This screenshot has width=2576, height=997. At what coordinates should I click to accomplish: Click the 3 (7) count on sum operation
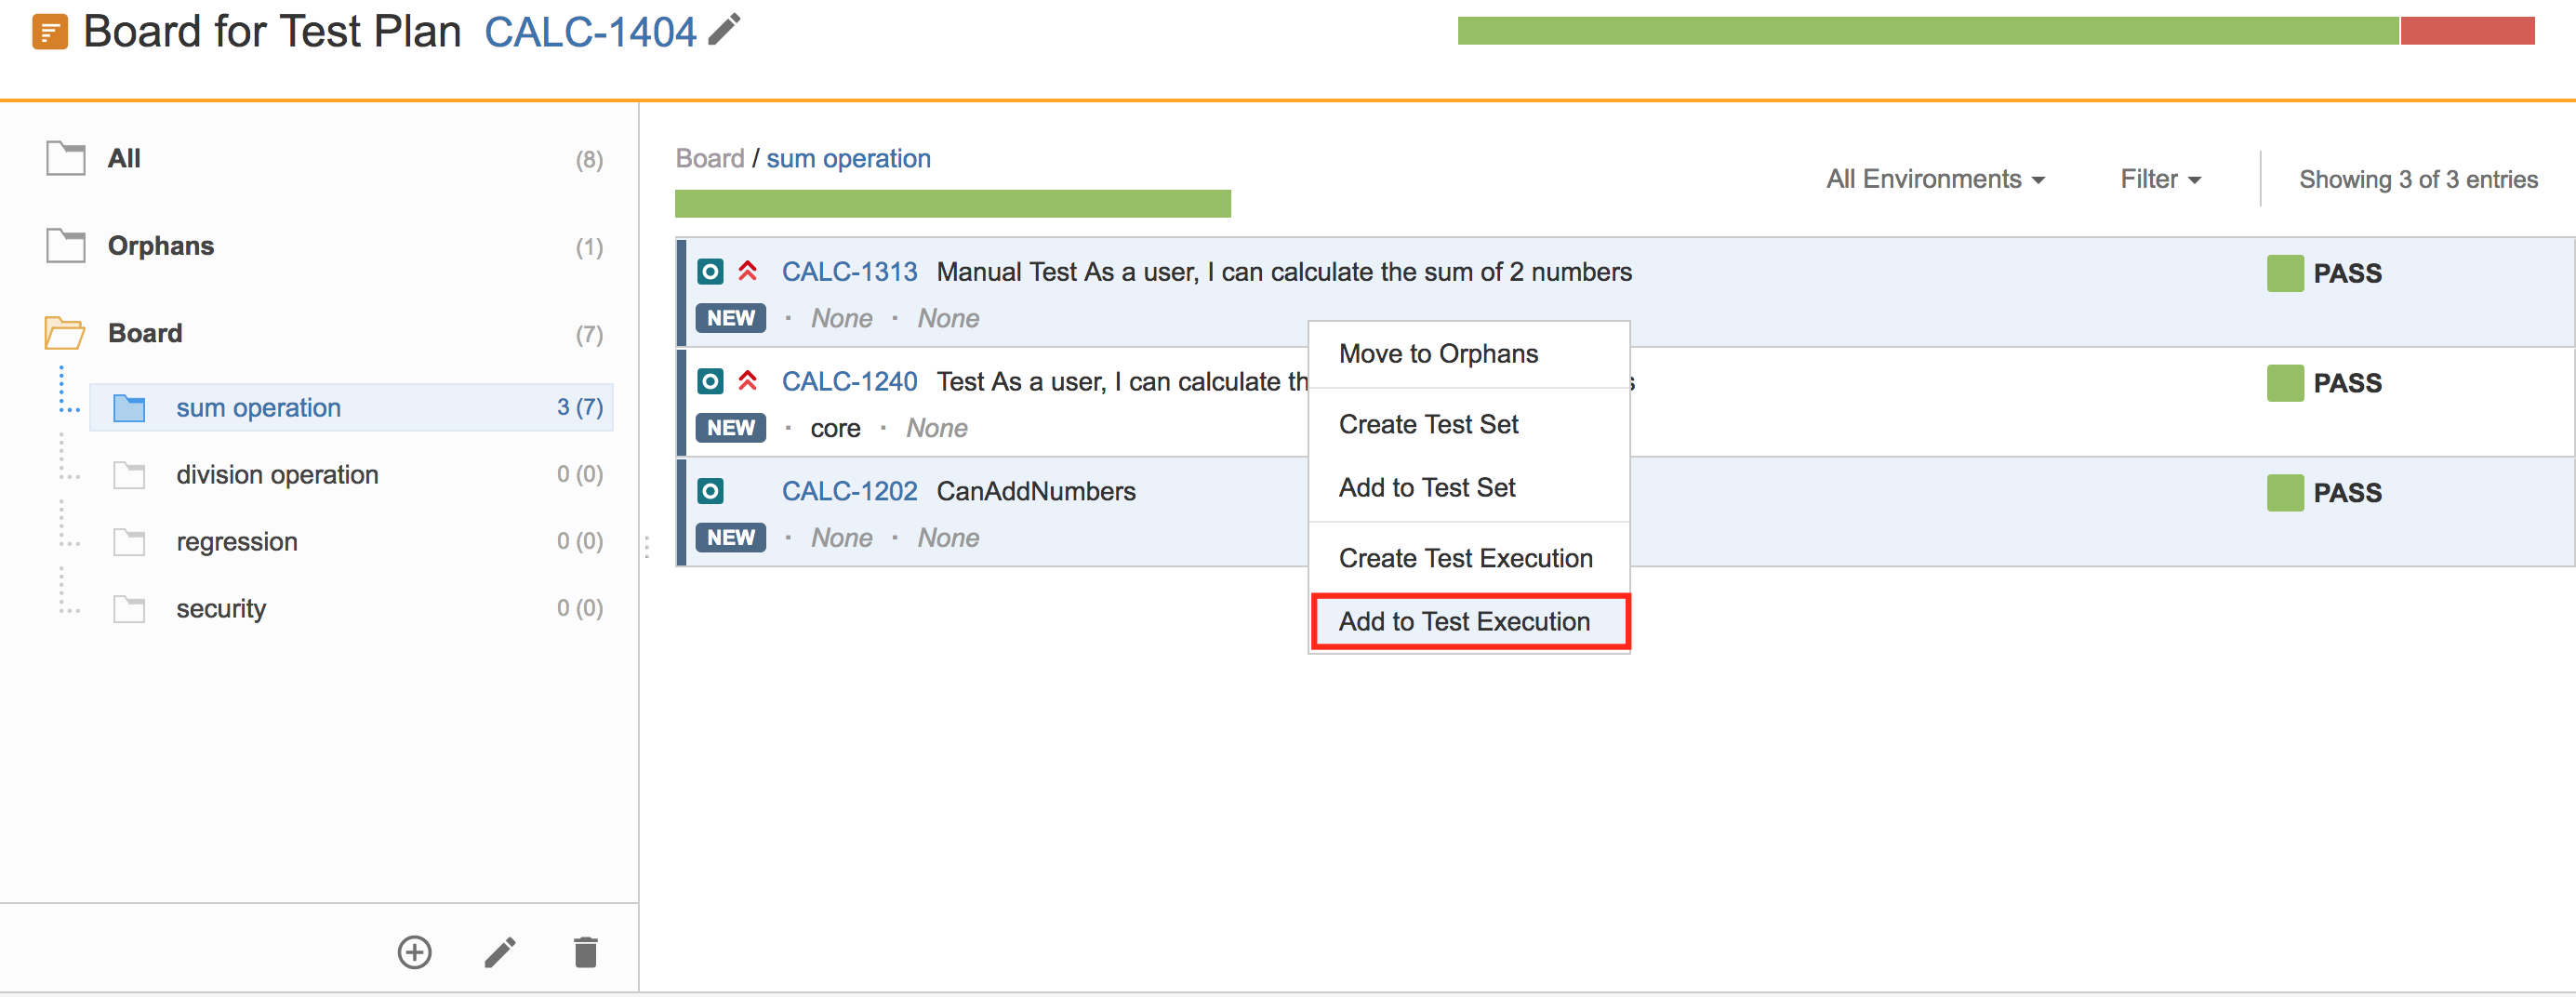point(580,408)
